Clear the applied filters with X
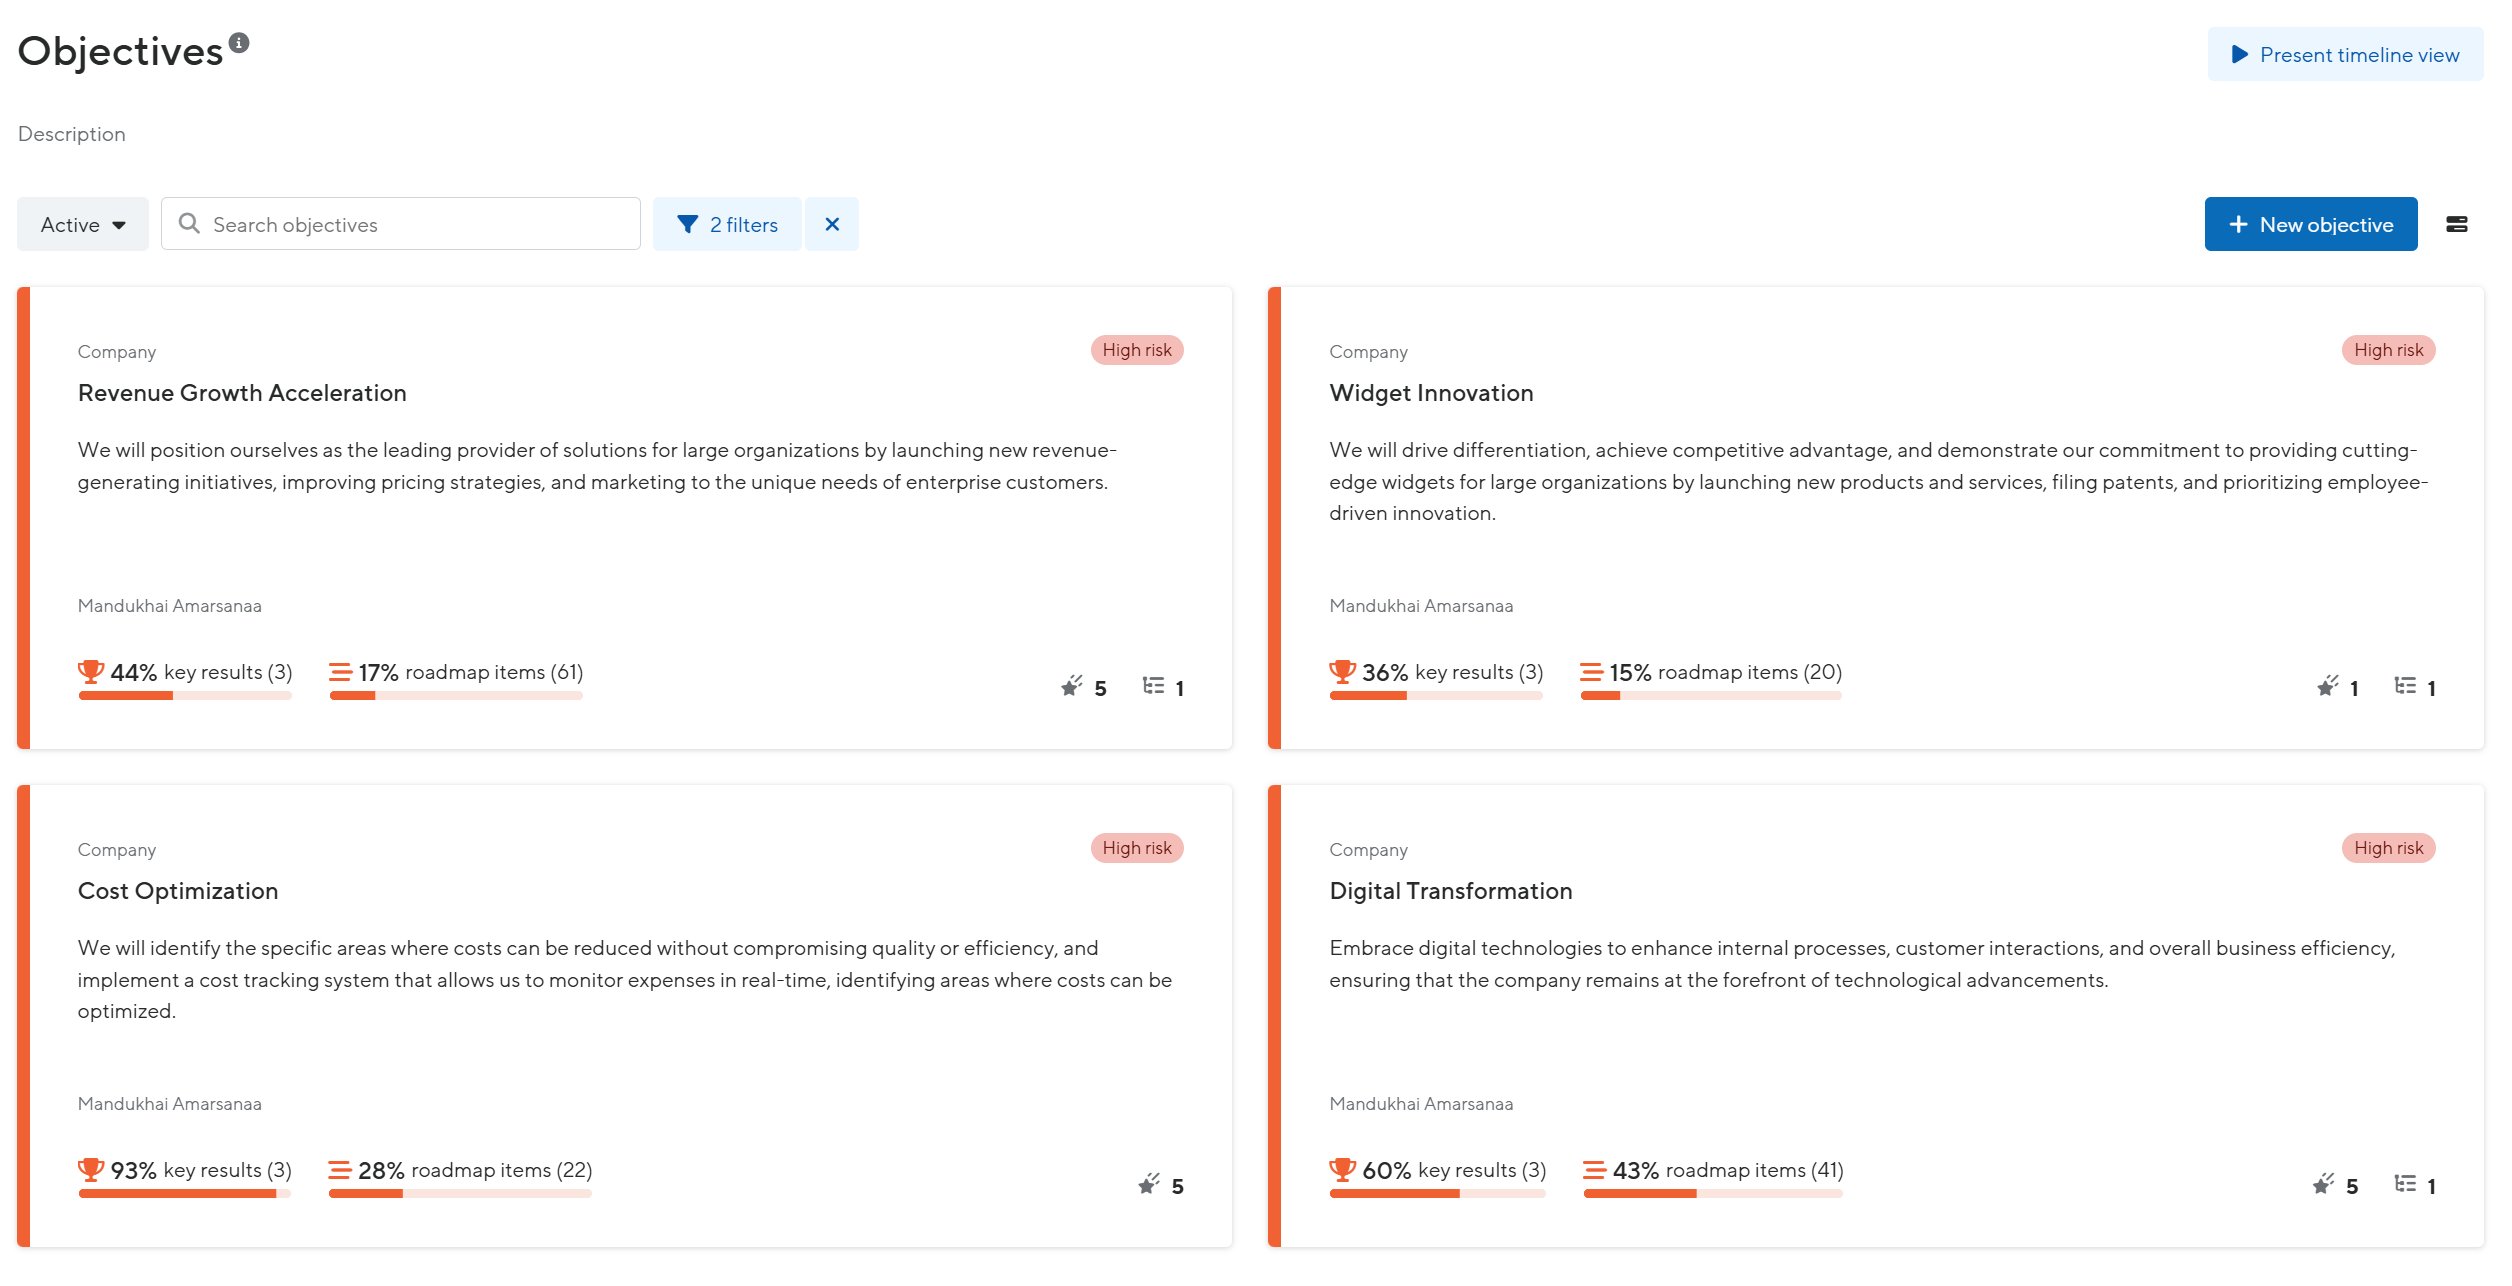The height and width of the screenshot is (1286, 2512). click(831, 224)
